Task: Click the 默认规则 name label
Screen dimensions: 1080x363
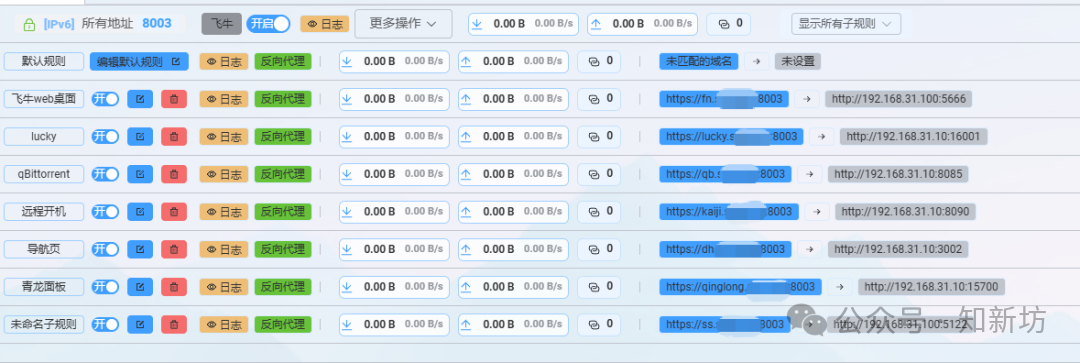Action: point(44,61)
